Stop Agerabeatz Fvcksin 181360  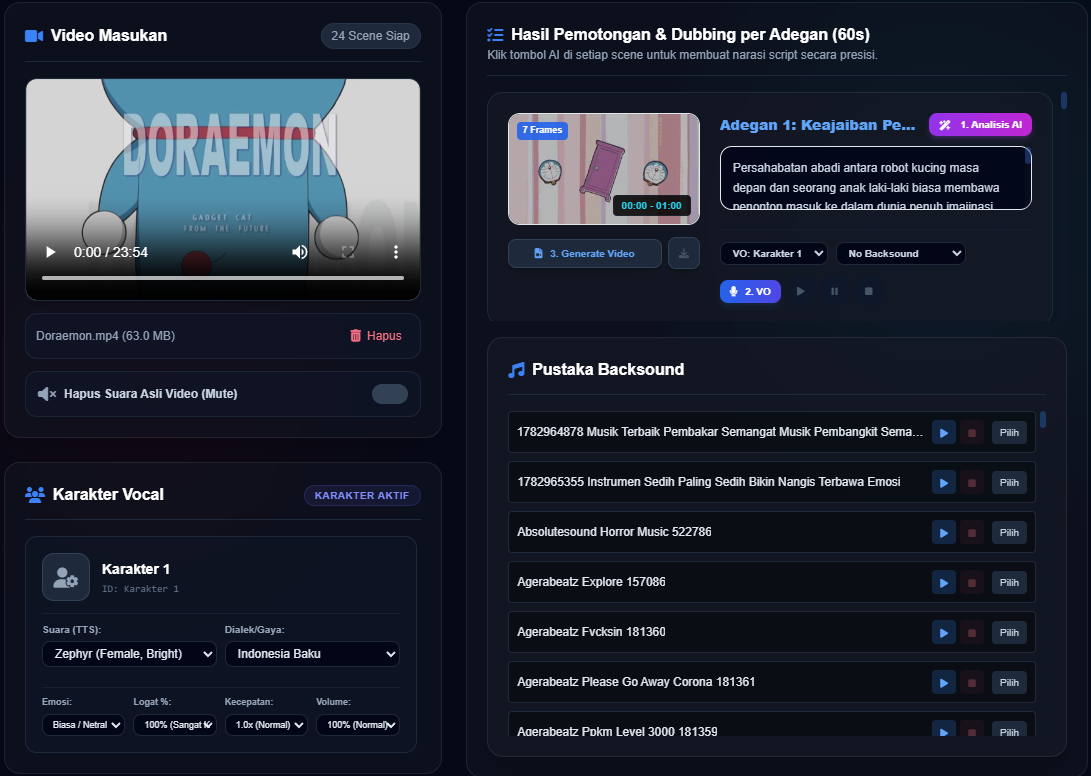(972, 633)
